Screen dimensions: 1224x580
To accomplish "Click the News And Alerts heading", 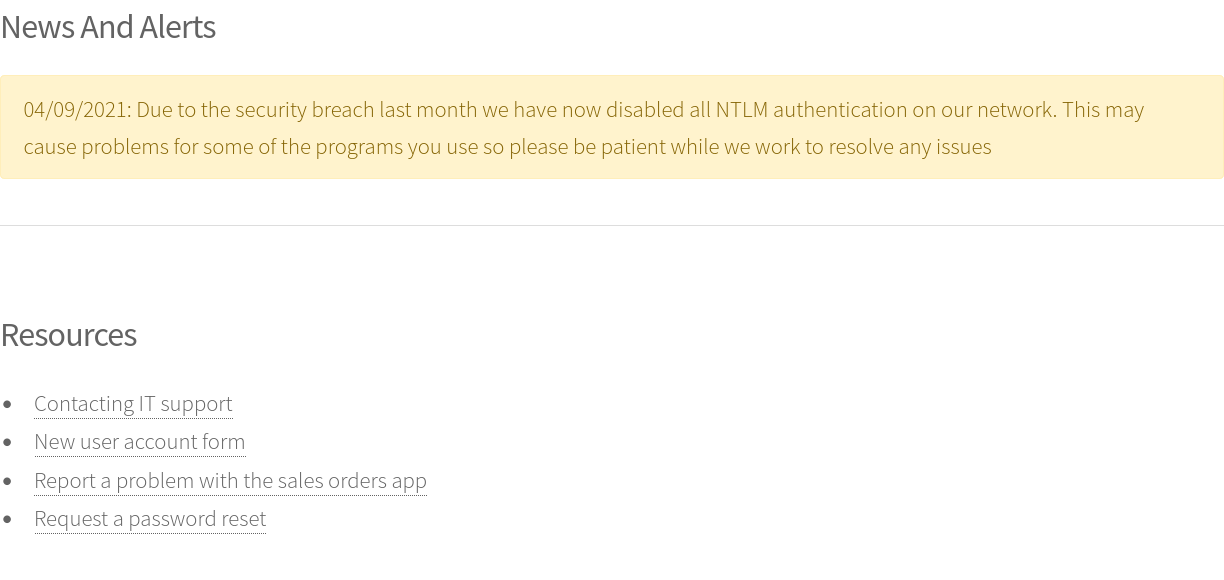I will [108, 27].
